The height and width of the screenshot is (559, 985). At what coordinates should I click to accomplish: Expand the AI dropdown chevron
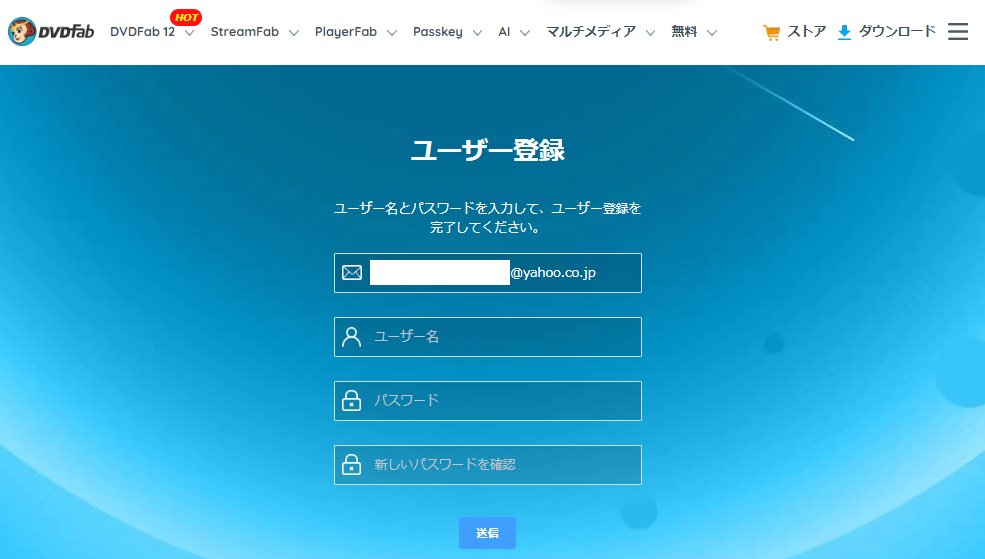click(525, 33)
